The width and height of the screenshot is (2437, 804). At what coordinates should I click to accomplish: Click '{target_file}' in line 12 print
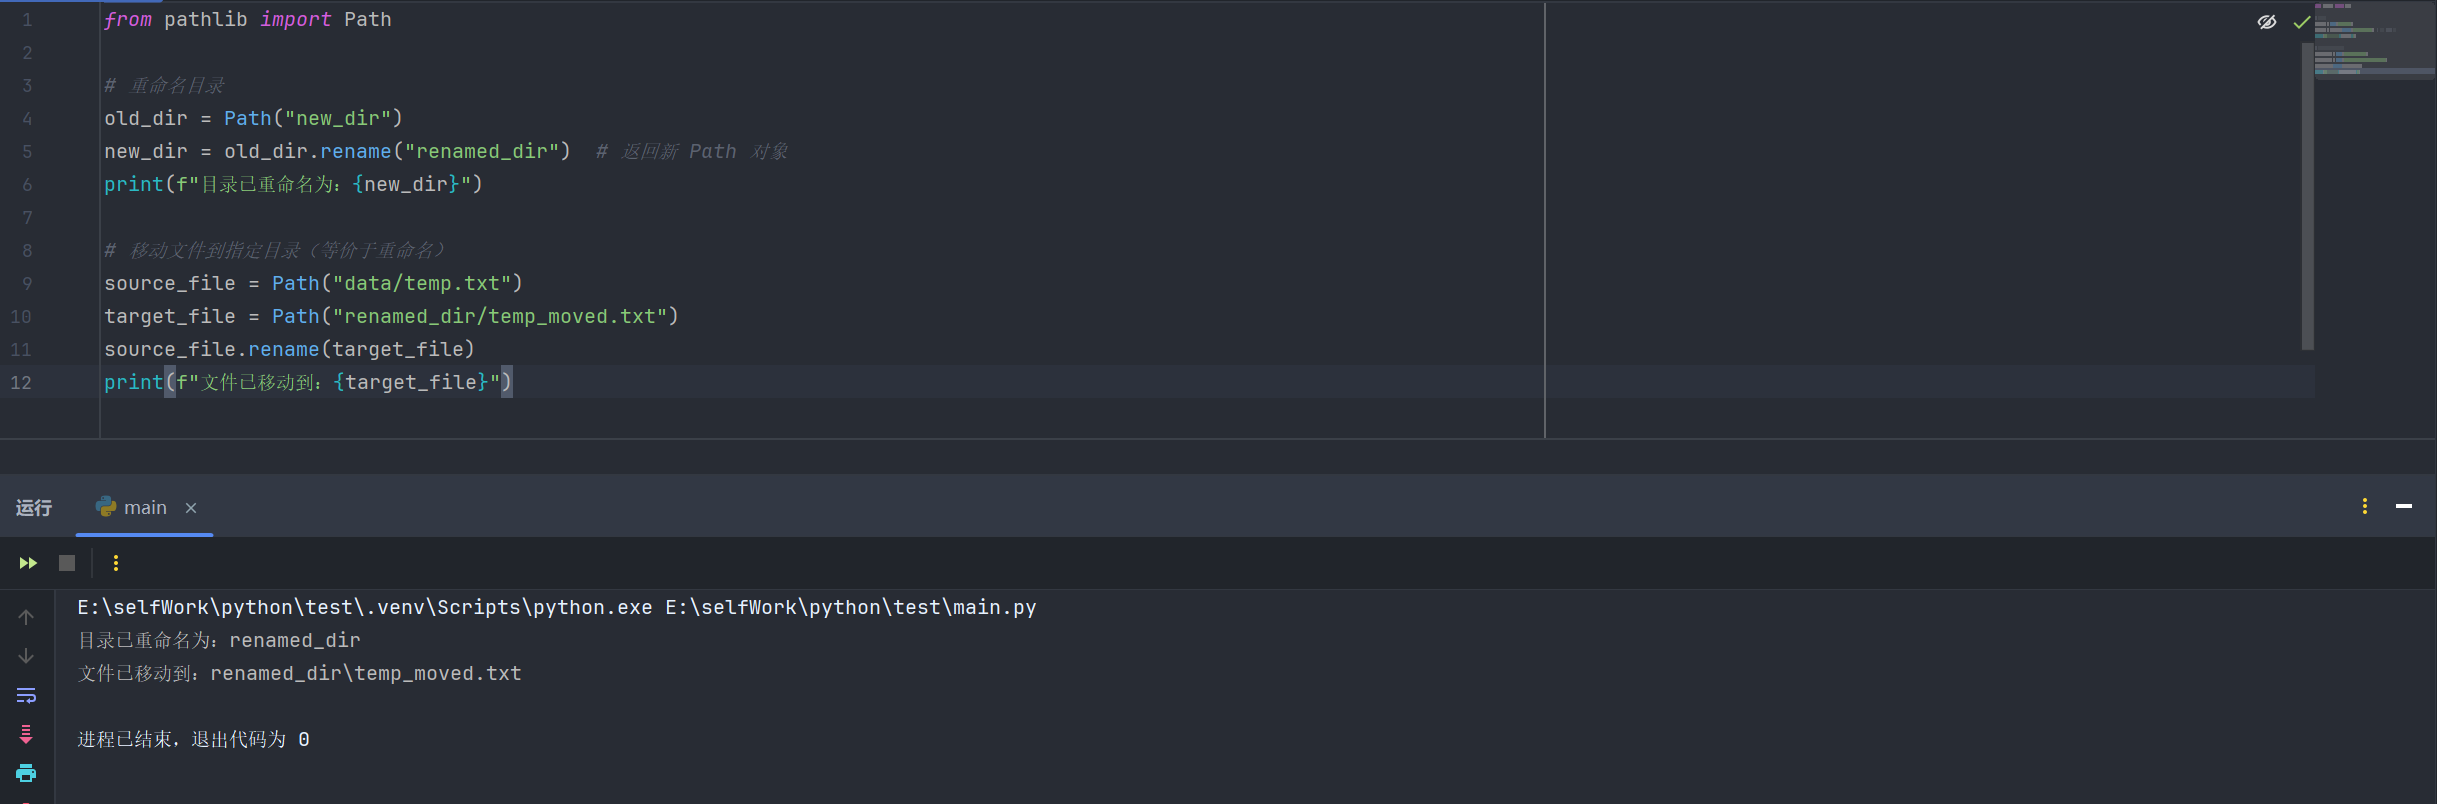point(411,382)
